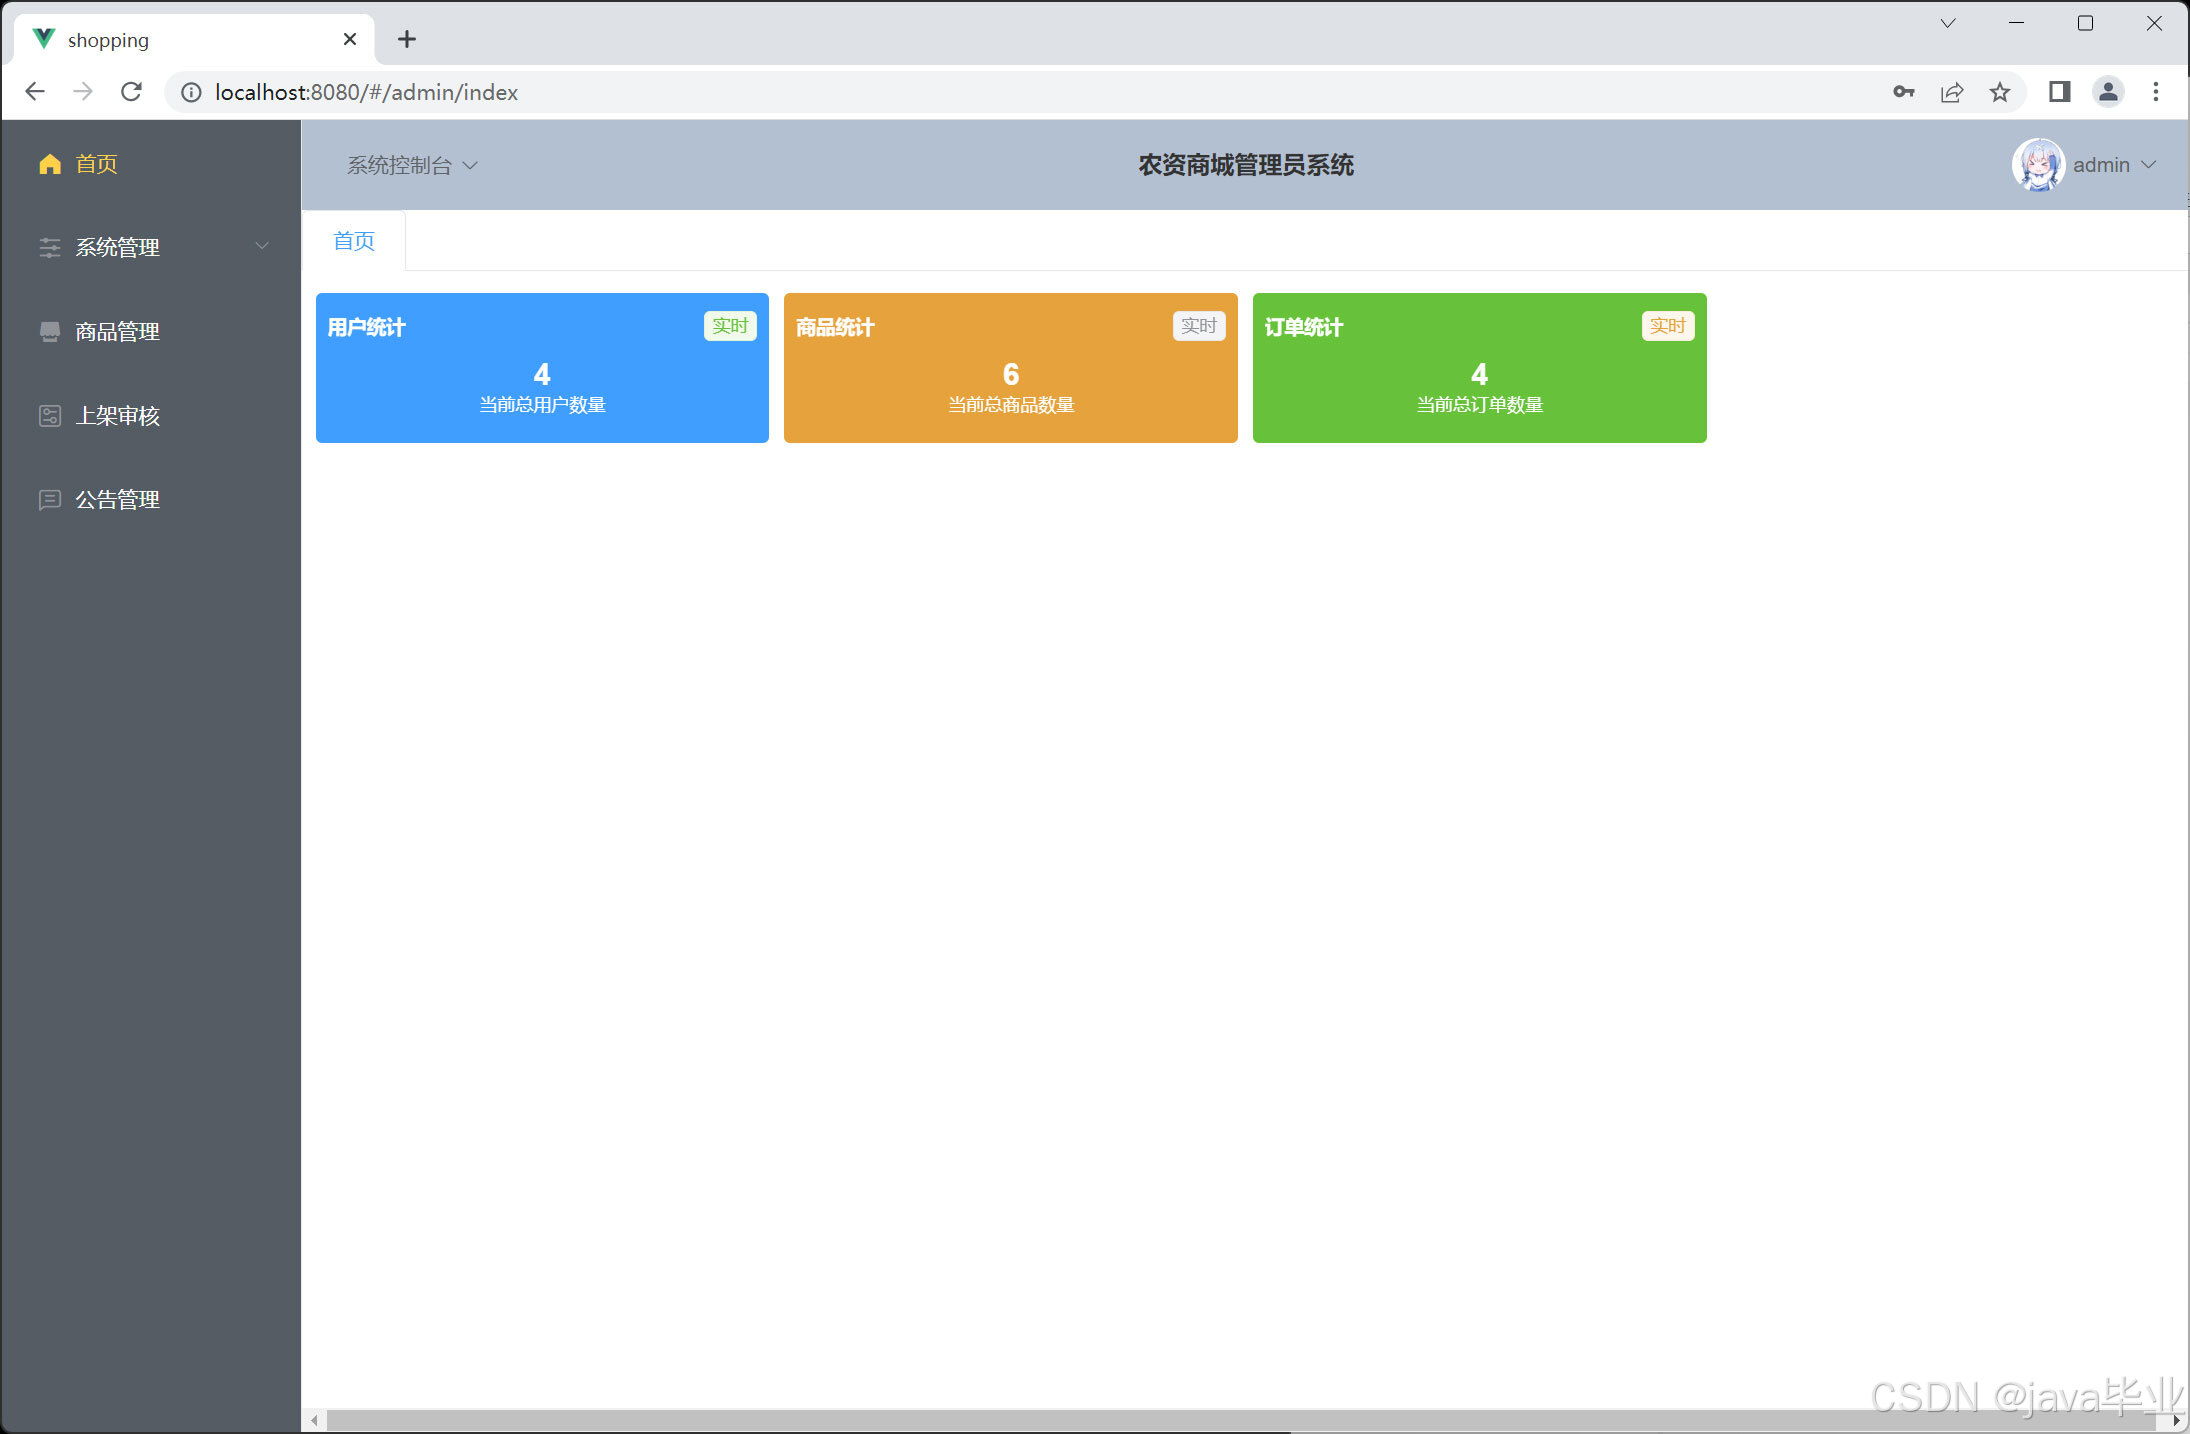This screenshot has height=1434, width=2190.
Task: Click the 上架审核 review icon
Action: click(49, 415)
